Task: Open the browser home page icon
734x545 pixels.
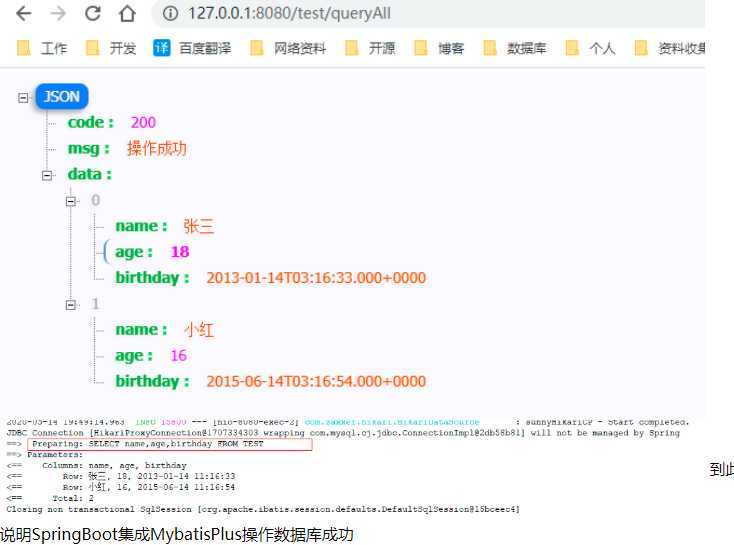Action: [x=127, y=14]
